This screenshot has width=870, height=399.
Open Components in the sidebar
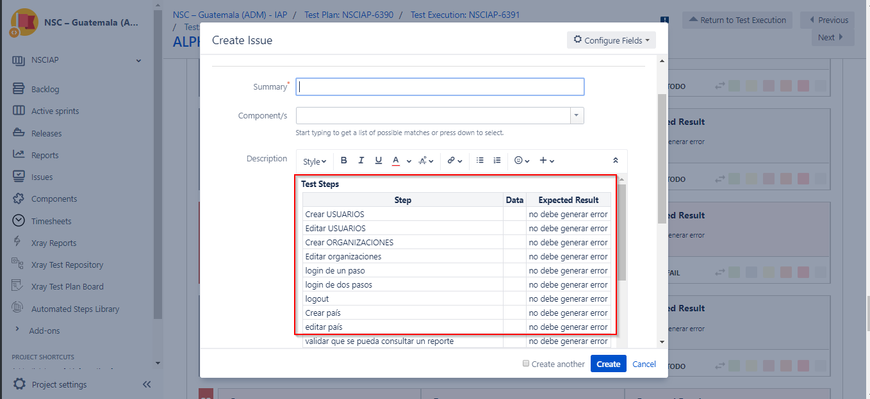coord(54,199)
